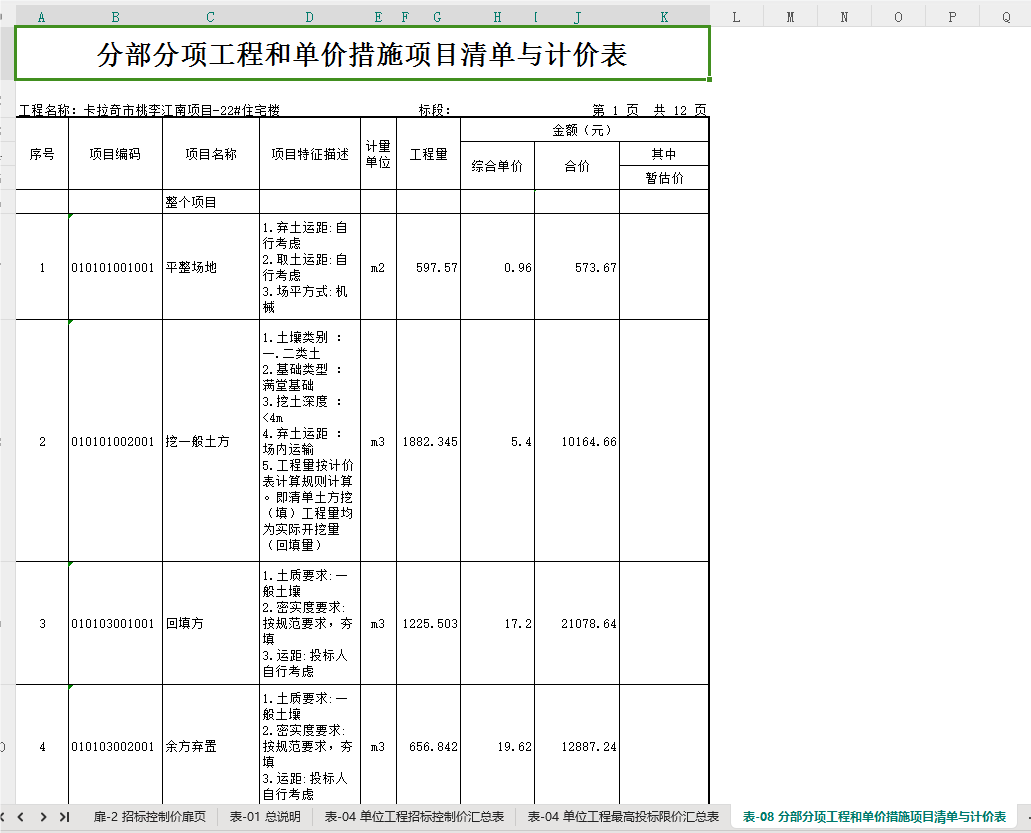Jump to the last sheet tab arrow

pyautogui.click(x=64, y=817)
